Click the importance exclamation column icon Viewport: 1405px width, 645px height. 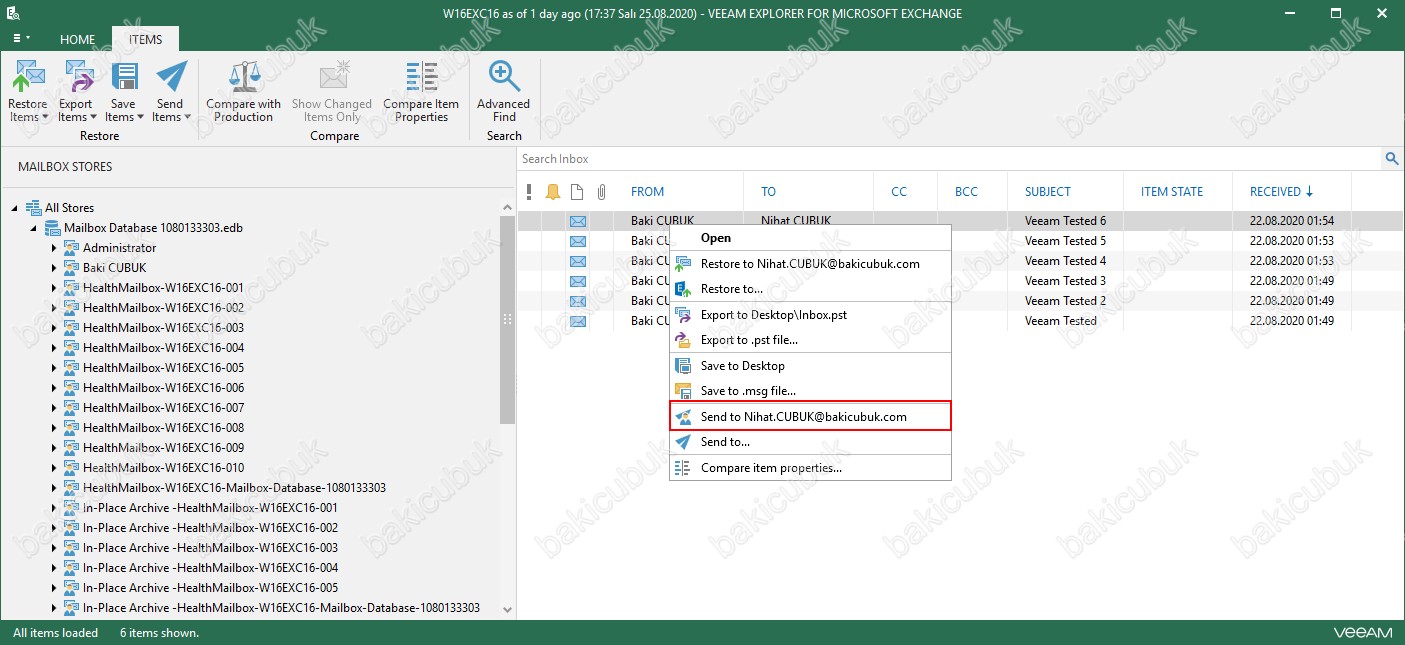tap(529, 192)
